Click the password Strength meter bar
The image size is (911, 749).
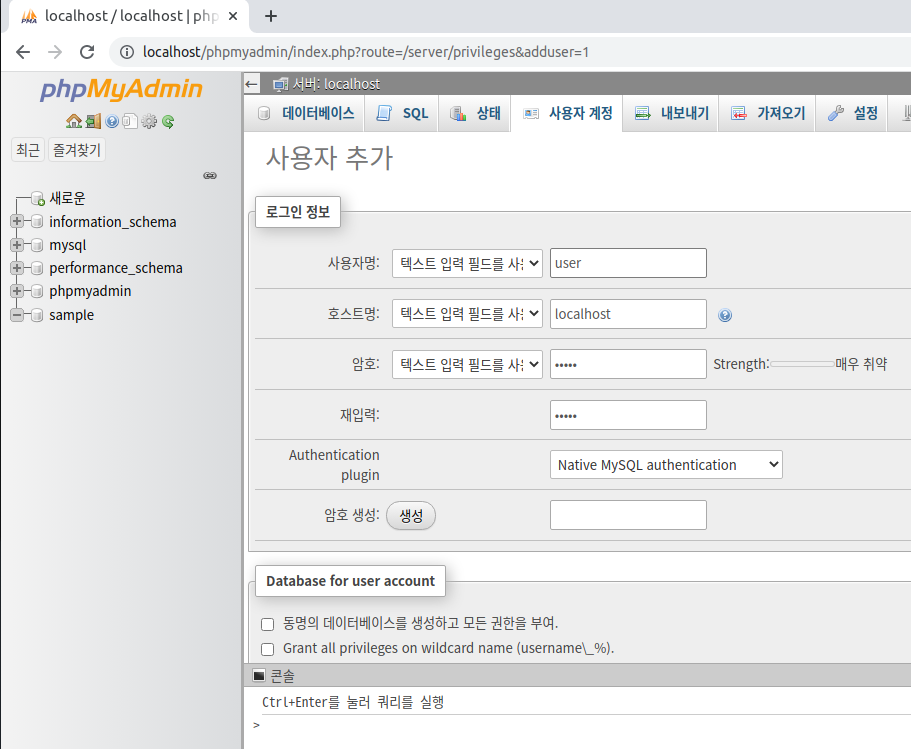pyautogui.click(x=802, y=364)
